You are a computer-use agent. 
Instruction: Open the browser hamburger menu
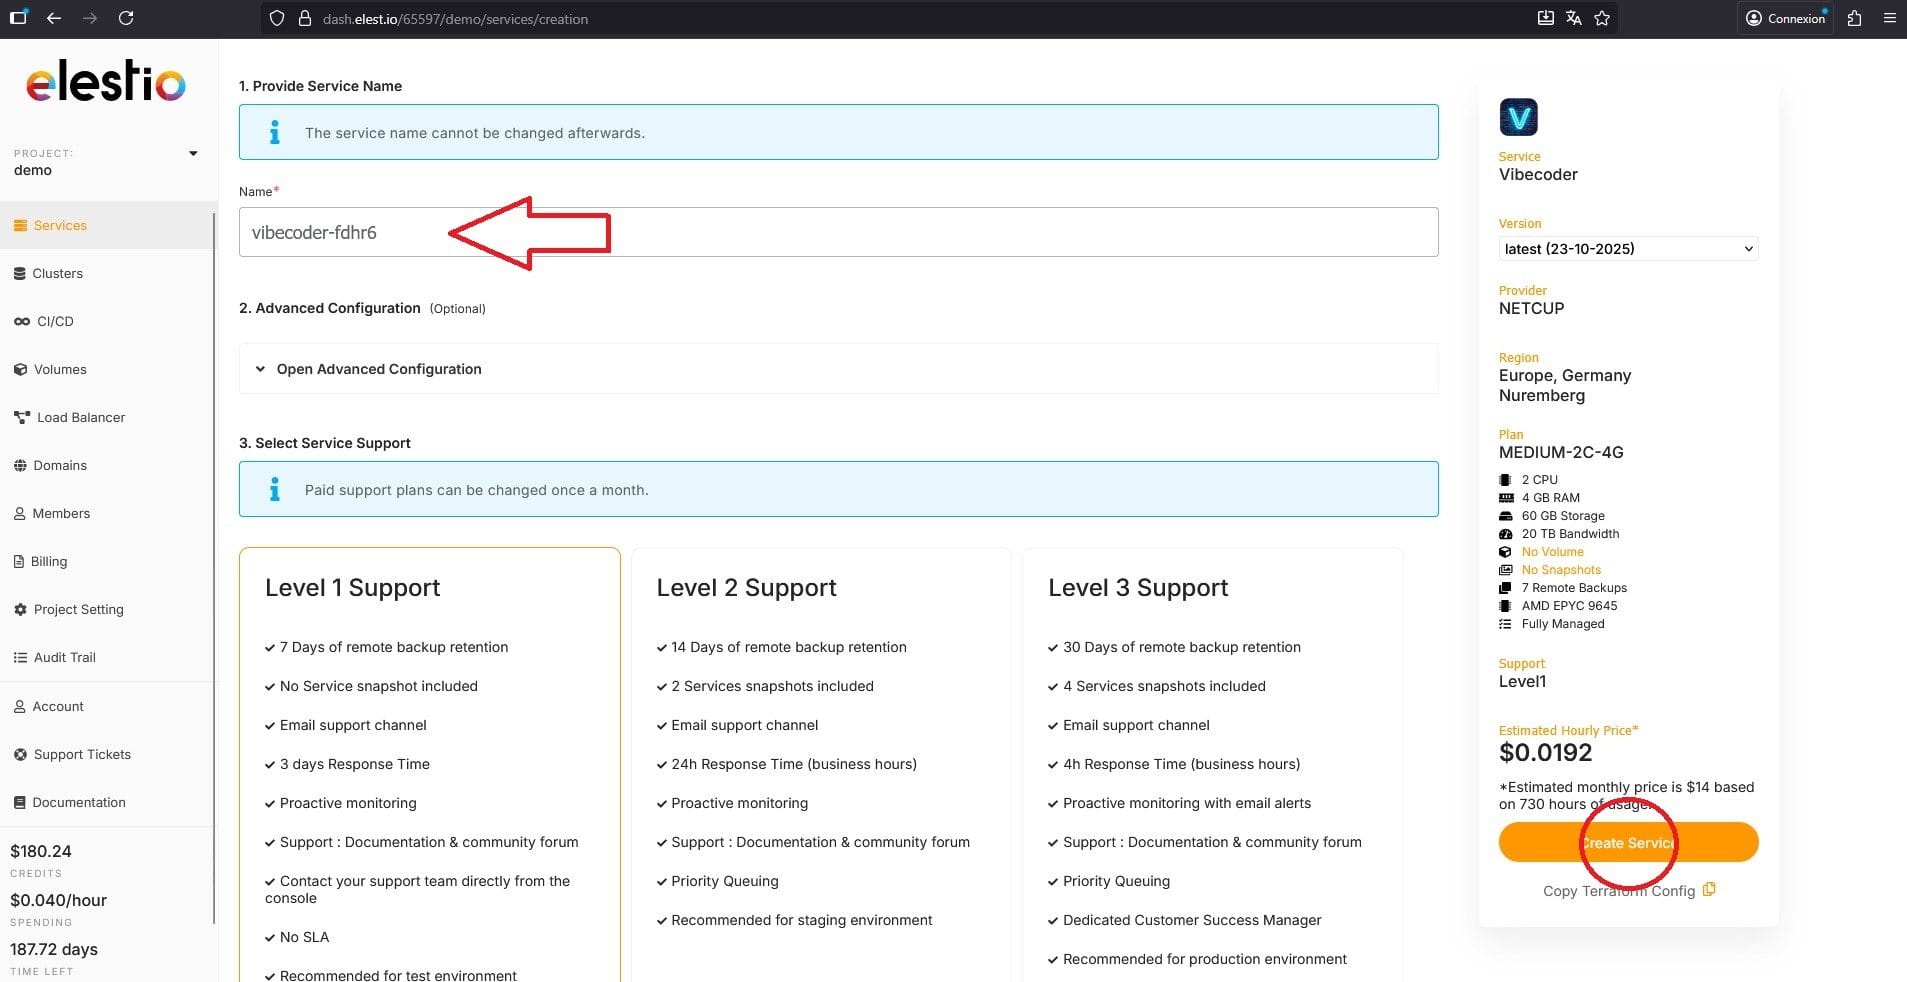coord(1889,18)
